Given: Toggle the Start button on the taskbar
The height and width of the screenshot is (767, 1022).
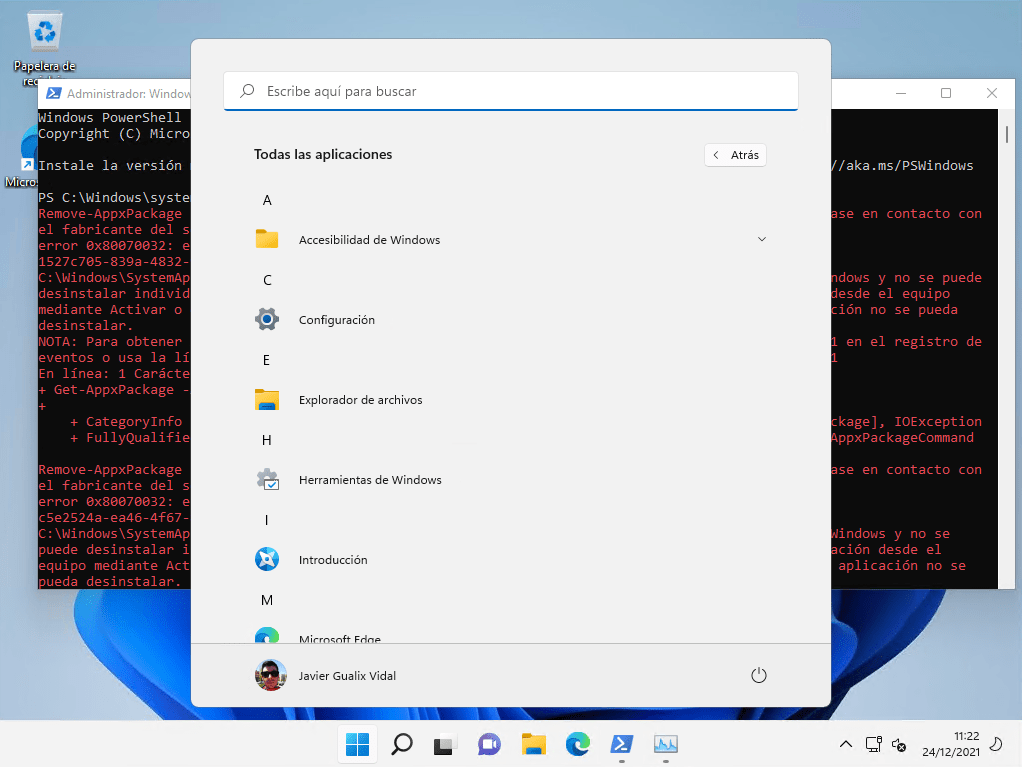Looking at the screenshot, I should [357, 744].
